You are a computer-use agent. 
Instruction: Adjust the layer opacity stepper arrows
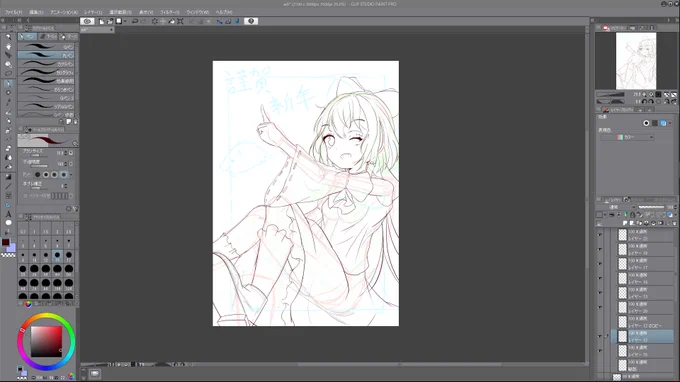[x=676, y=207]
